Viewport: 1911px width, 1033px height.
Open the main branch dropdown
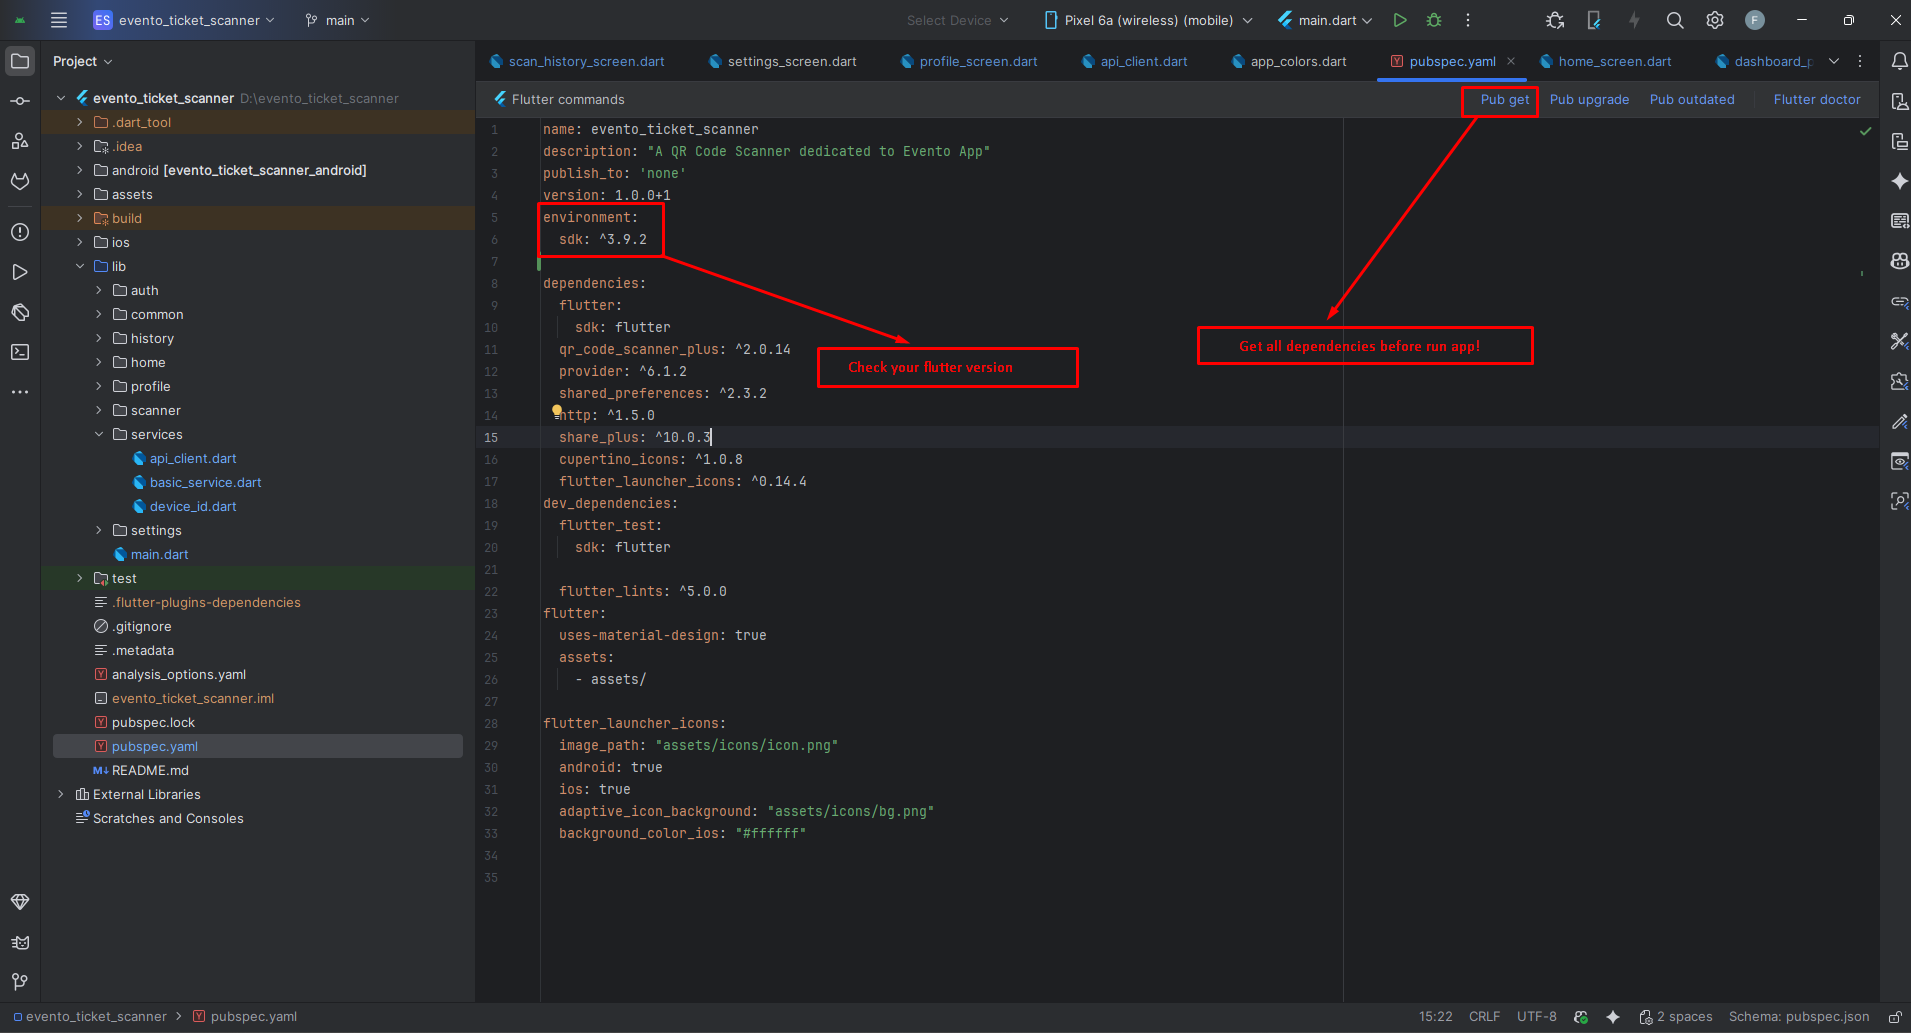coord(338,20)
